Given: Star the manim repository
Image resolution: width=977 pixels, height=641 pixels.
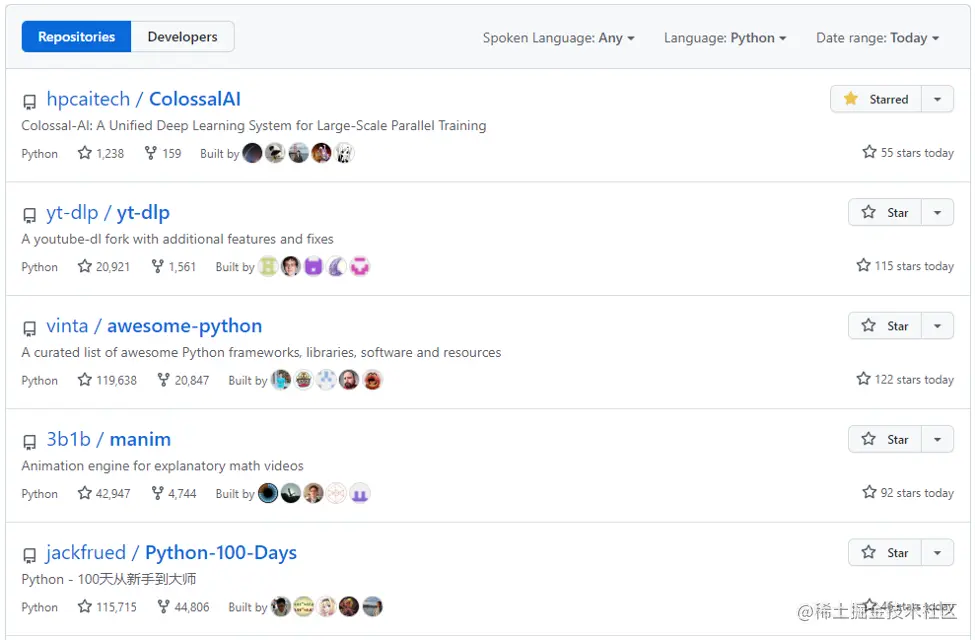Looking at the screenshot, I should tap(885, 439).
